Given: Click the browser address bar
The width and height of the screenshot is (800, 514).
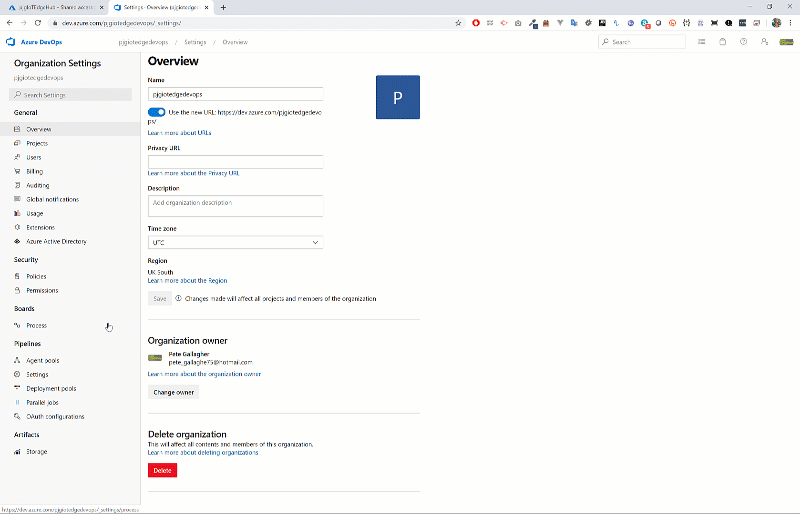Looking at the screenshot, I should [x=253, y=23].
